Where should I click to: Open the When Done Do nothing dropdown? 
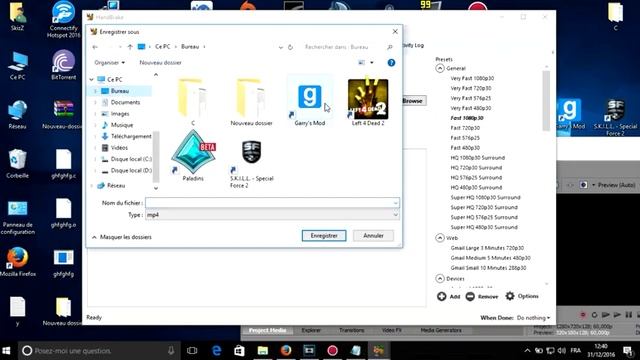[533, 318]
